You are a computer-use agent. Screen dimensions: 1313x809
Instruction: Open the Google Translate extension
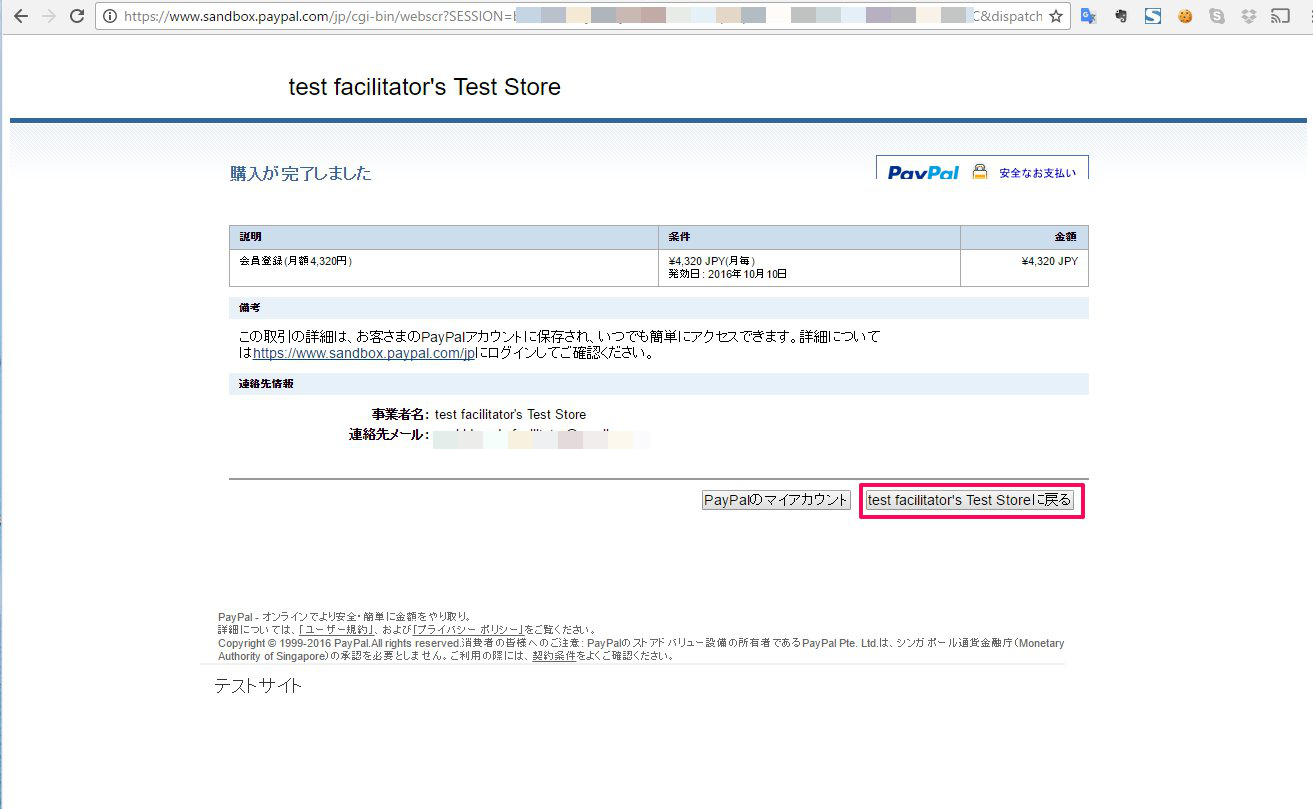coord(1088,15)
